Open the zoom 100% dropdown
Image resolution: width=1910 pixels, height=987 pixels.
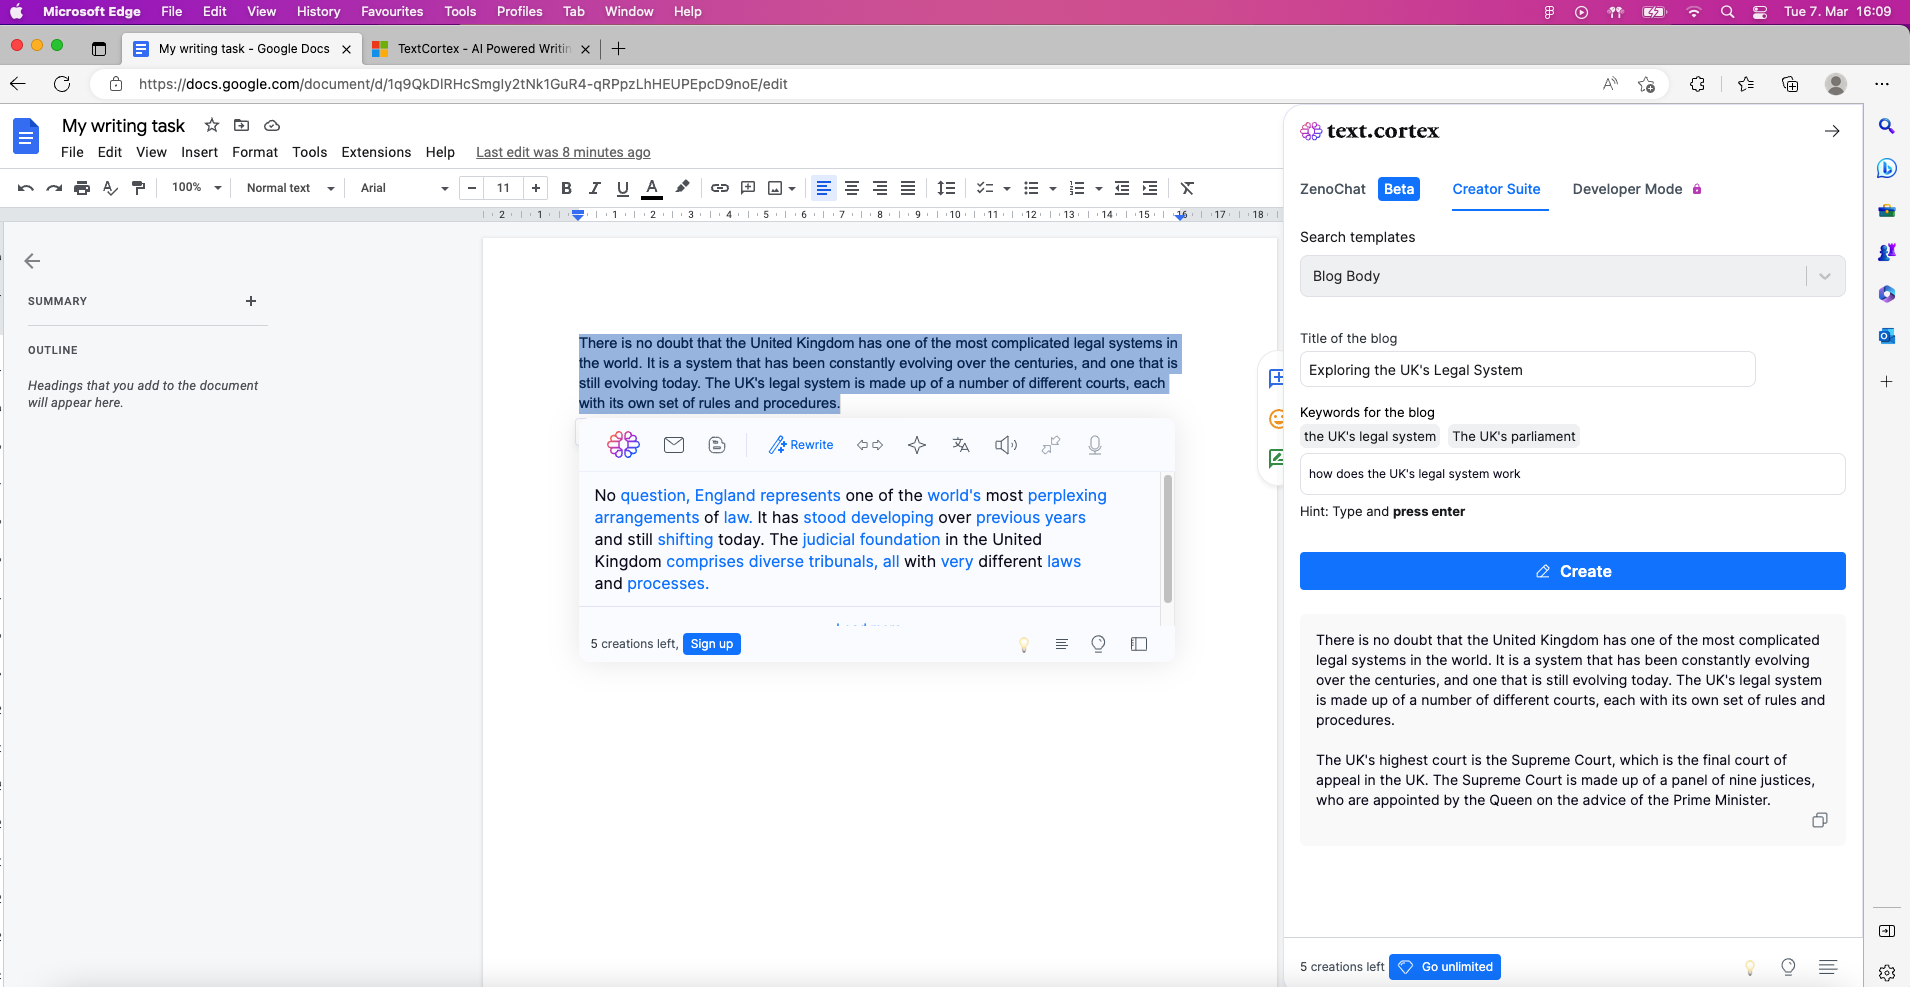[x=196, y=188]
